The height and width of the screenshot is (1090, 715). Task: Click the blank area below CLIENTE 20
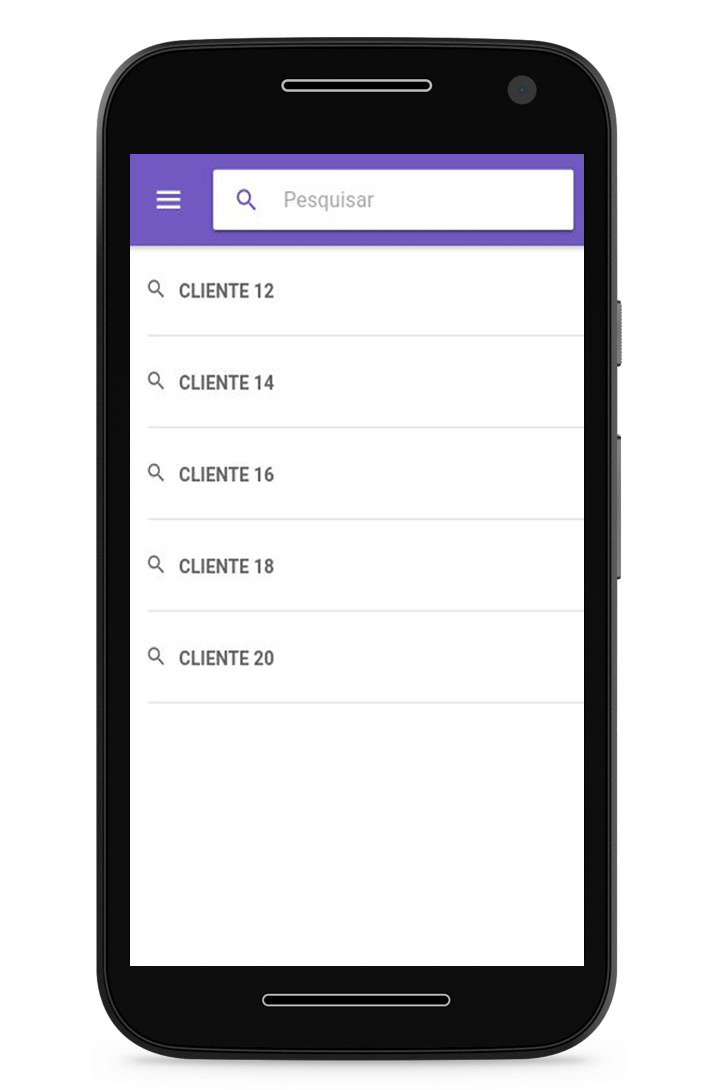357,834
